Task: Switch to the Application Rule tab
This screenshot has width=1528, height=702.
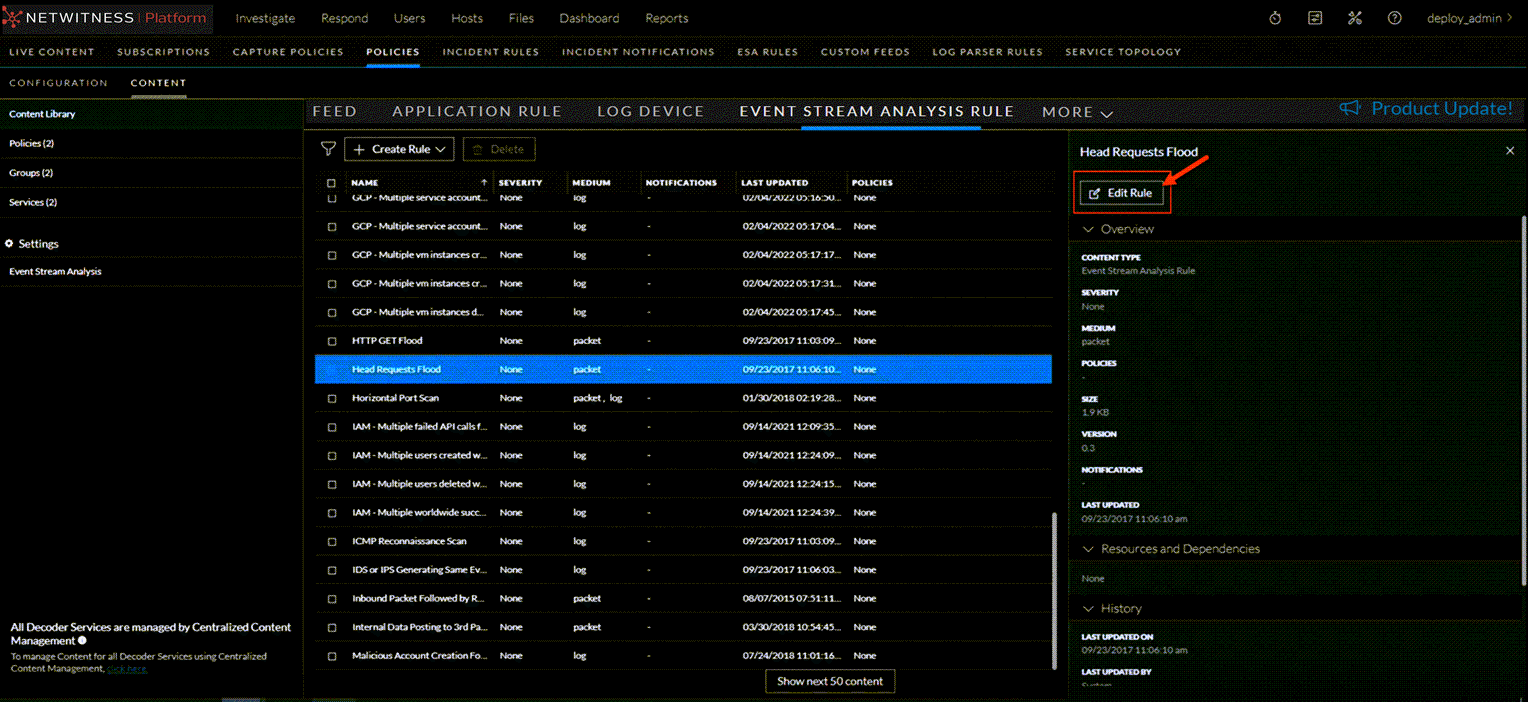Action: pos(477,112)
